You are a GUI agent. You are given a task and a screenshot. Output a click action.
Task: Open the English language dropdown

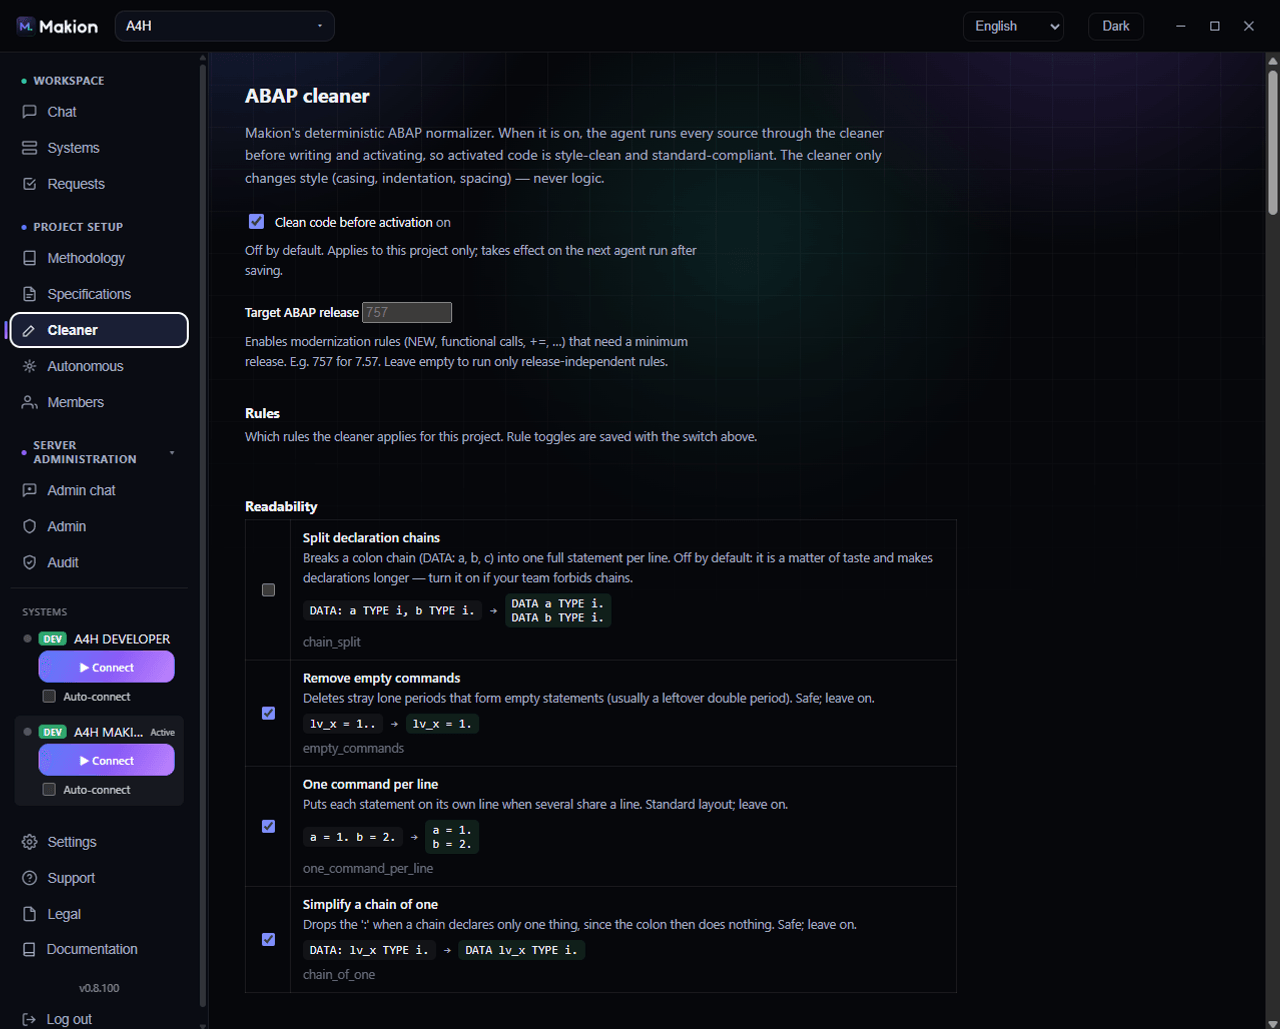(x=1013, y=26)
